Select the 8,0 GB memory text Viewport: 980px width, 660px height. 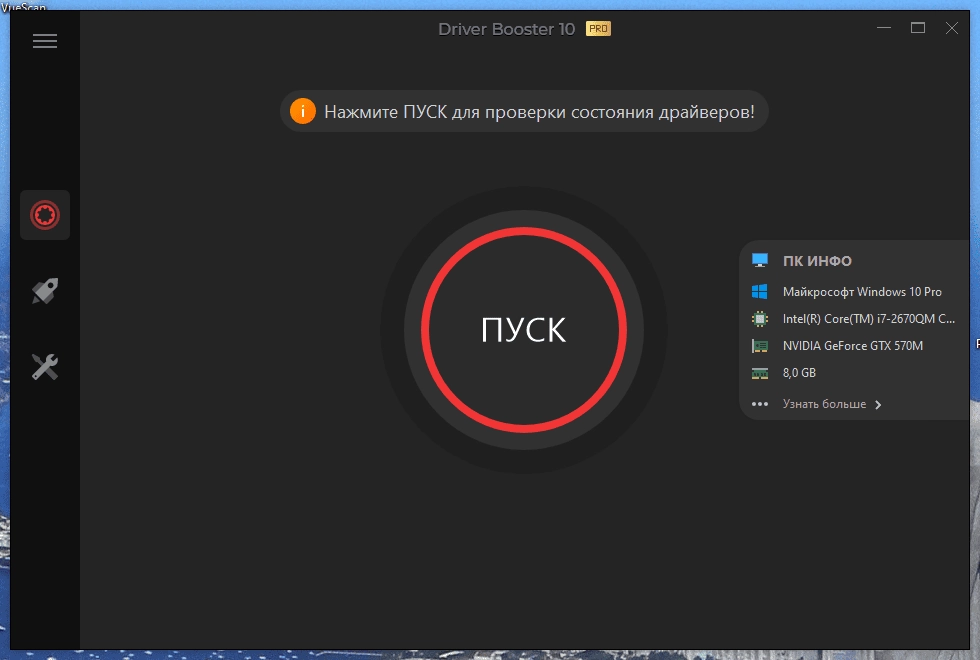pos(799,373)
